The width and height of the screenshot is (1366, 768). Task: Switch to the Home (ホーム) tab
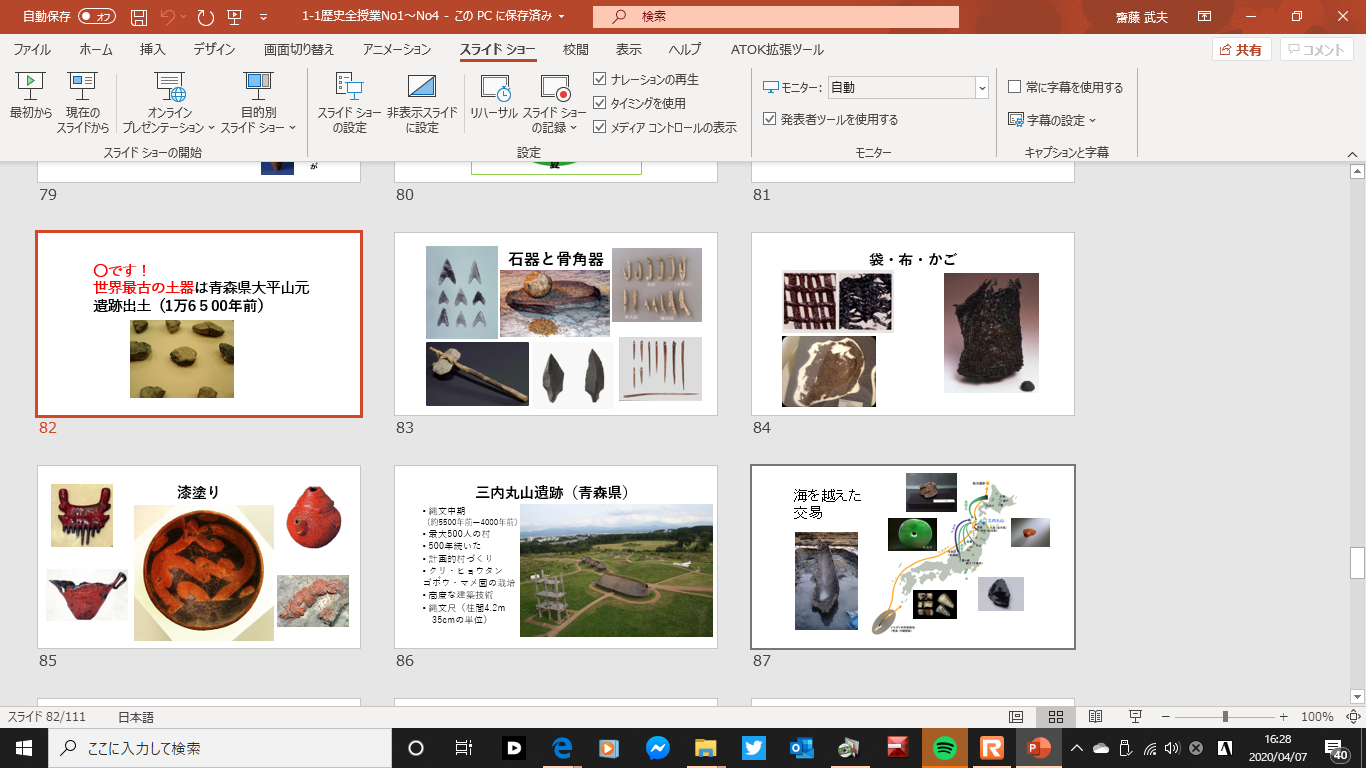[x=96, y=50]
